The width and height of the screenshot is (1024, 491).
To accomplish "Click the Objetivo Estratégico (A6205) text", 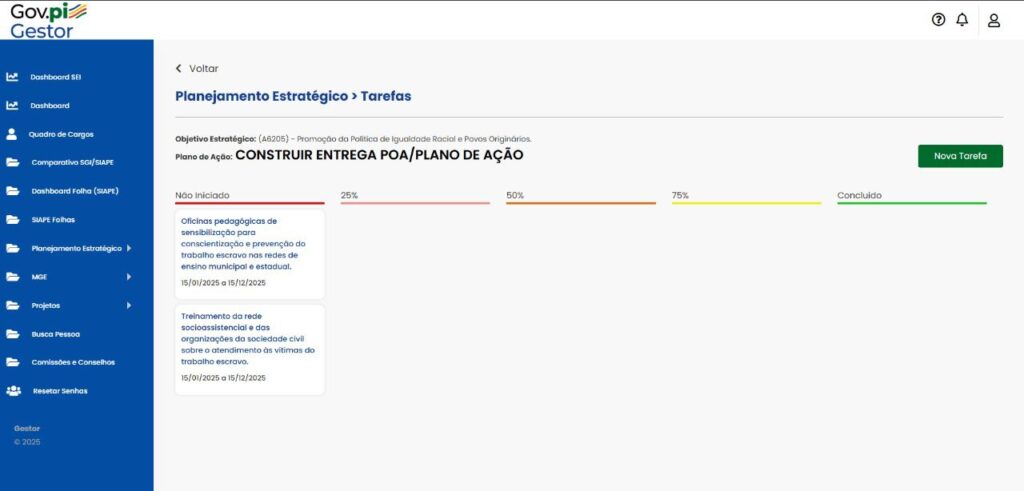I will [x=353, y=139].
